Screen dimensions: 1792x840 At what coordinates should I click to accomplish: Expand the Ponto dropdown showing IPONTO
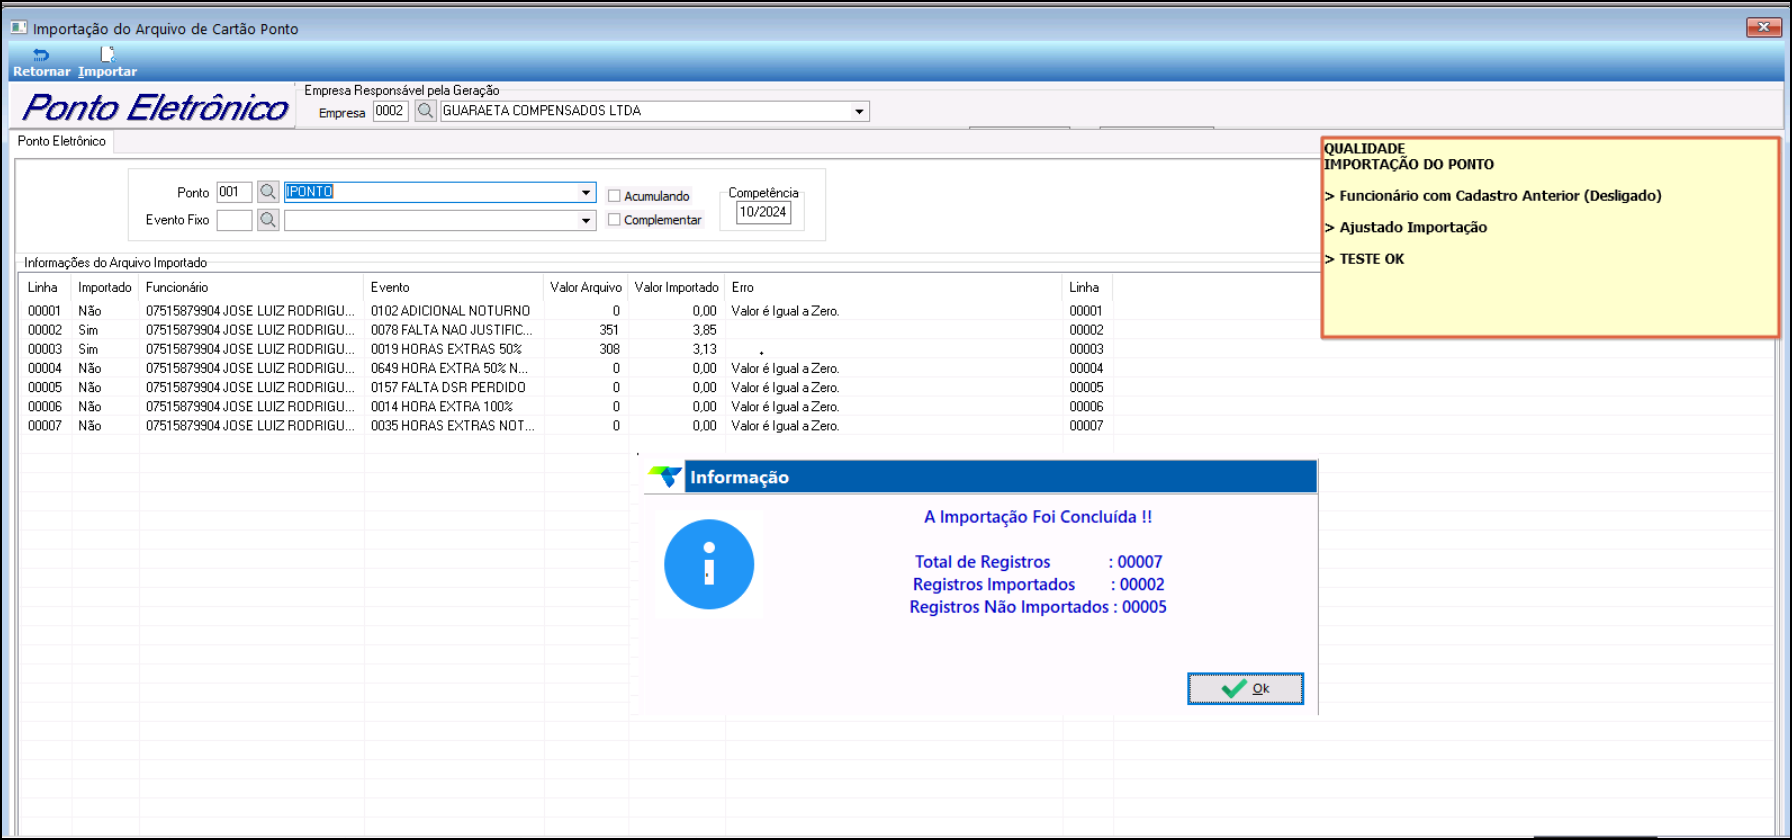(x=586, y=192)
